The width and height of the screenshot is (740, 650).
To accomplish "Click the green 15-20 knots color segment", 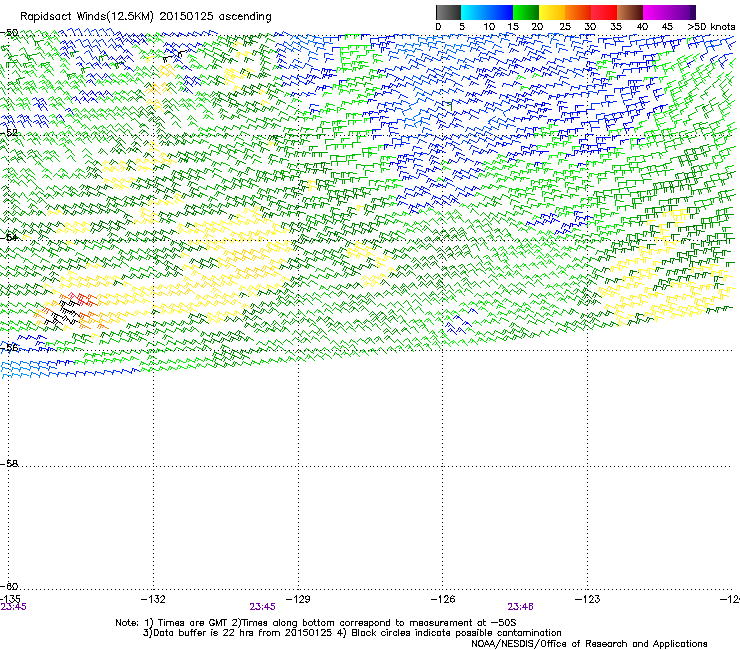I will [526, 12].
